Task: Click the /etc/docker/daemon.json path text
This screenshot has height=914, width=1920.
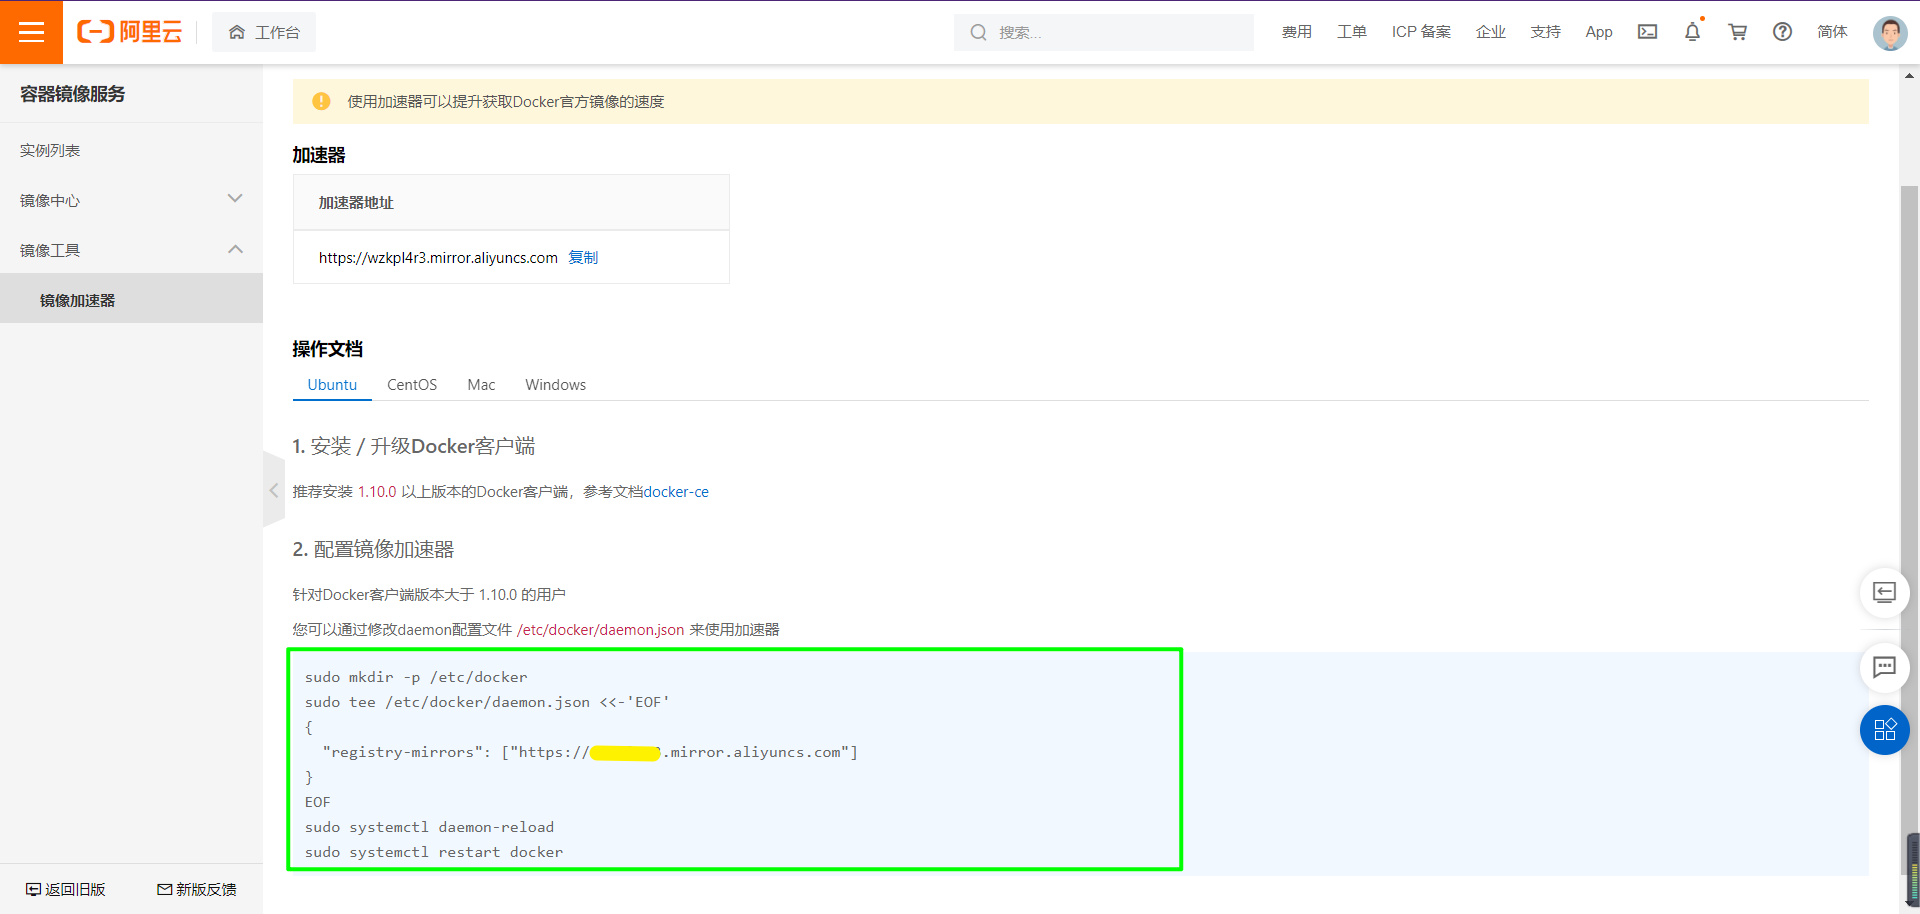Action: [600, 630]
